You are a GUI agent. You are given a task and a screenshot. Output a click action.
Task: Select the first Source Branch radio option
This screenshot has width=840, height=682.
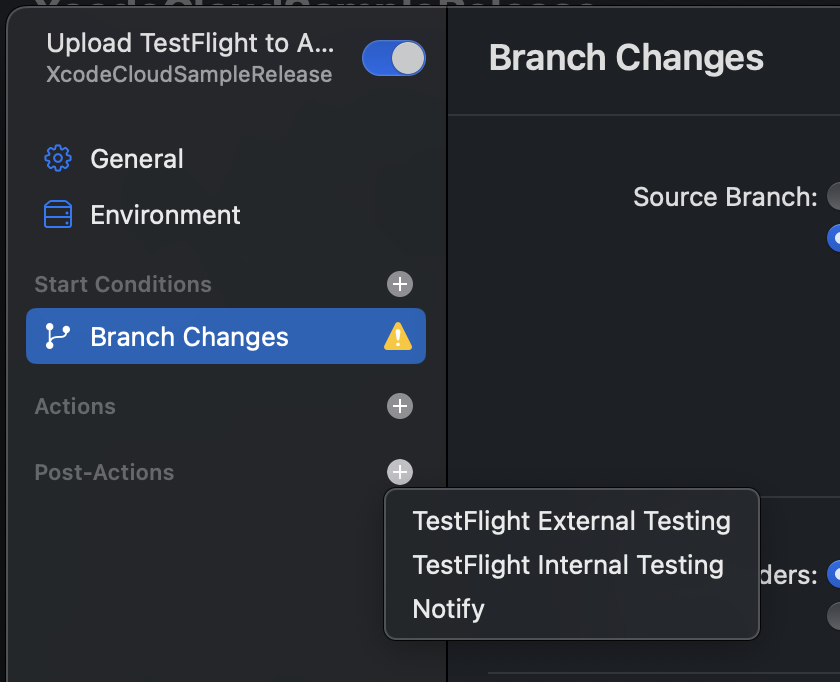click(x=834, y=196)
